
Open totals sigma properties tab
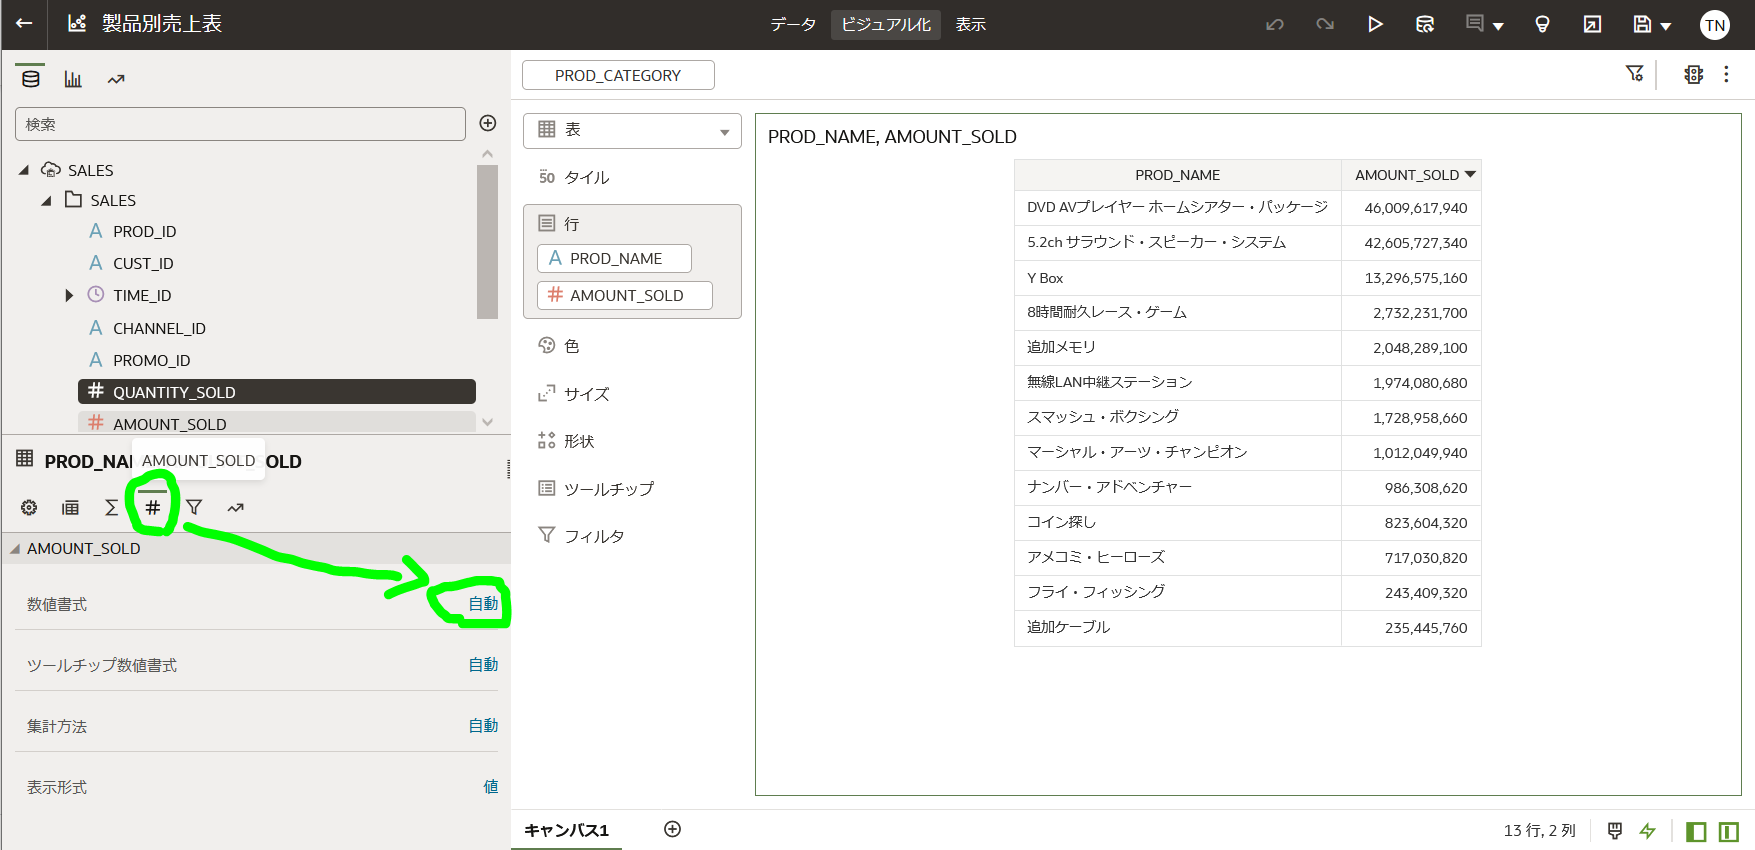[111, 508]
